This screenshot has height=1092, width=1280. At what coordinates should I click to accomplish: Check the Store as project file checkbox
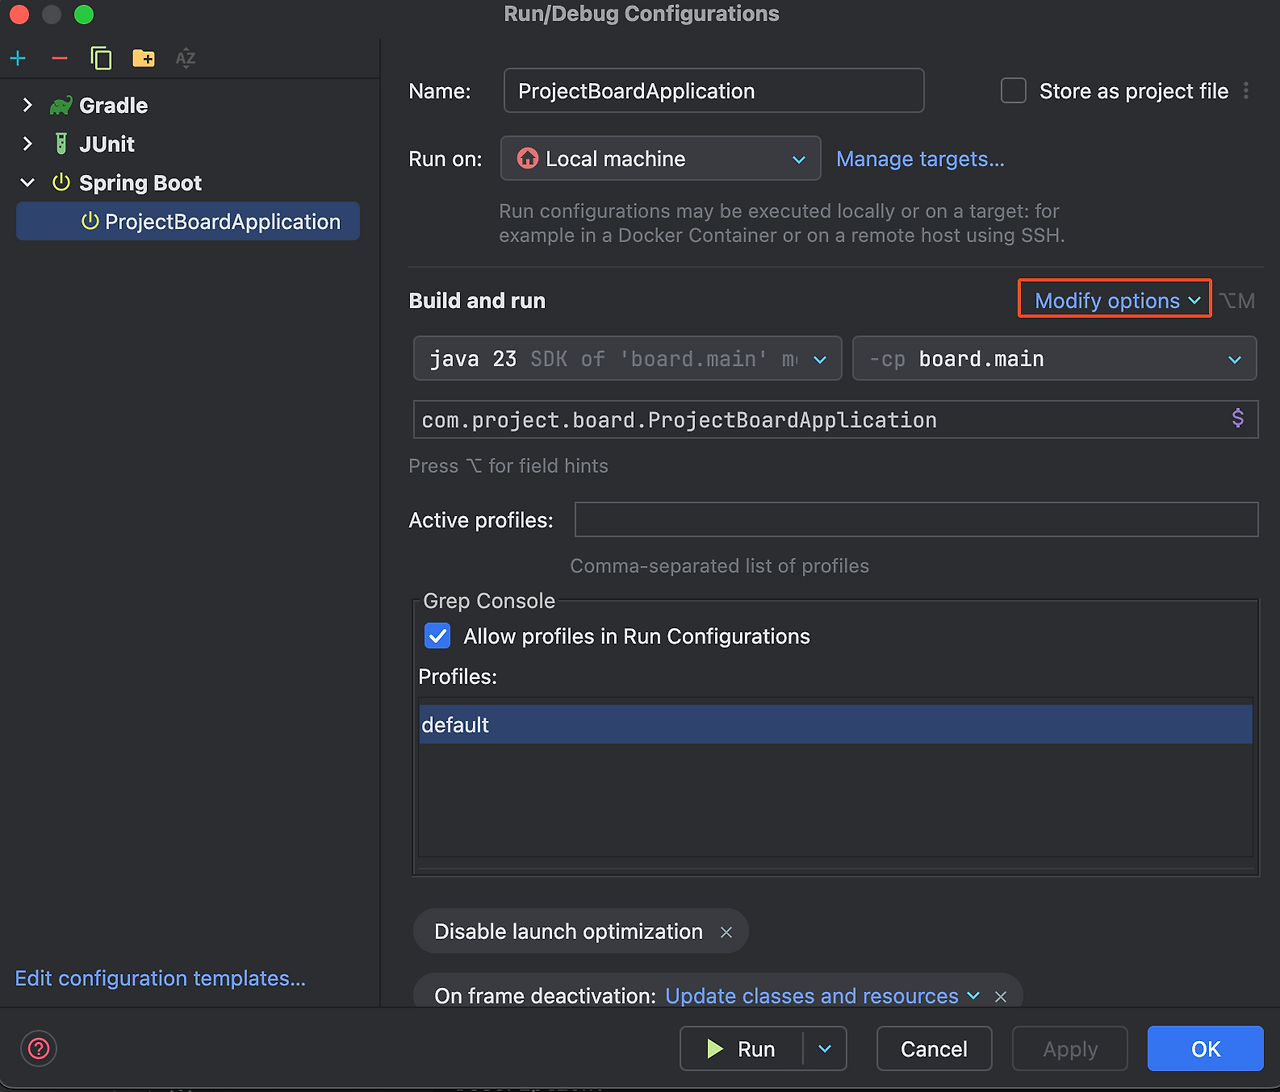(1013, 90)
